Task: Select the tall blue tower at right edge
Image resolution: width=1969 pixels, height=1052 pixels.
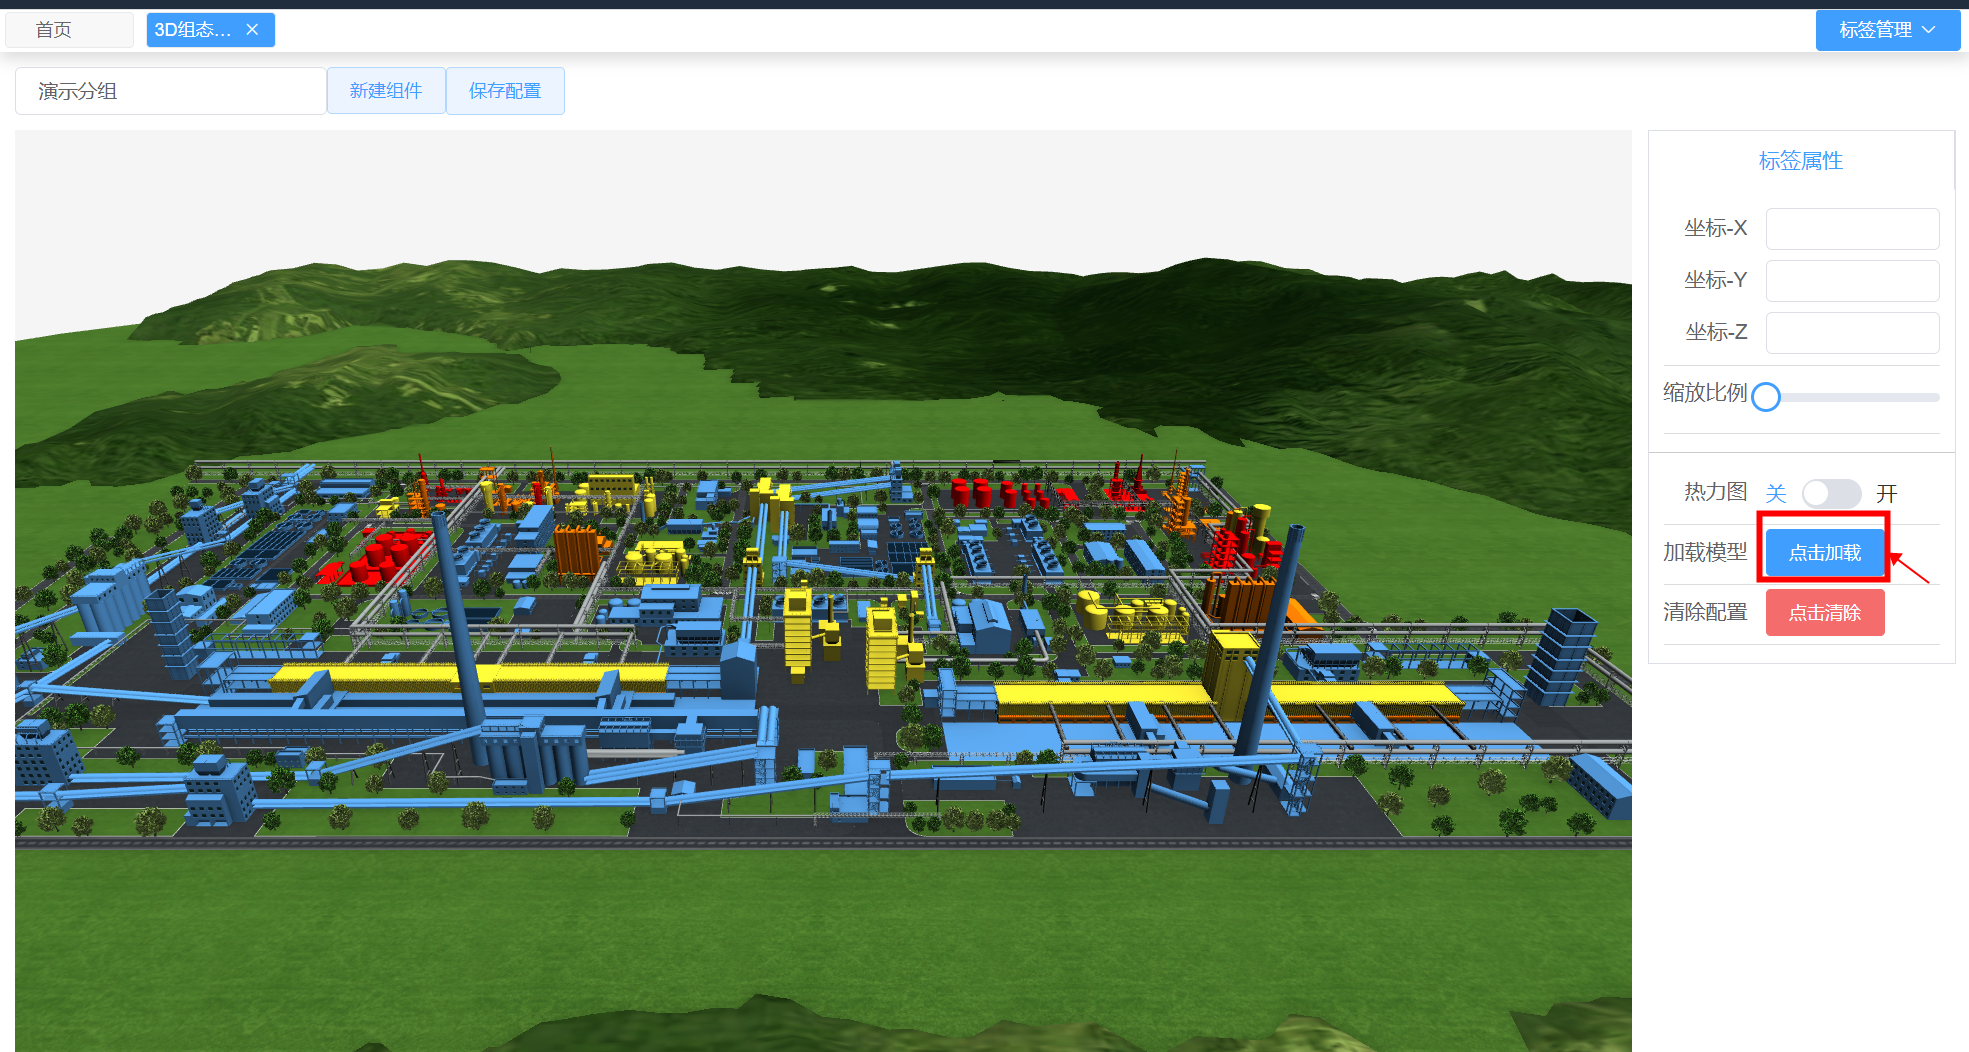Action: [1562, 655]
